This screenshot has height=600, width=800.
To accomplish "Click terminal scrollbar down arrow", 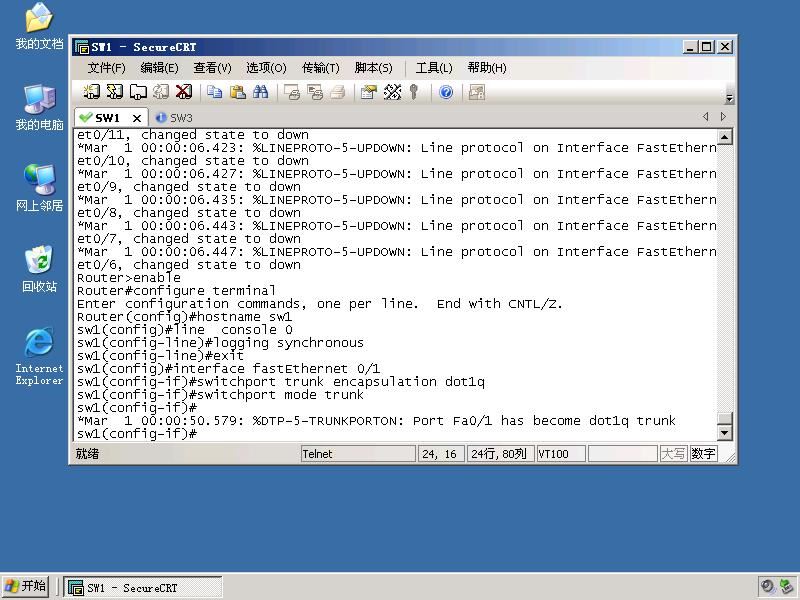I will (725, 433).
